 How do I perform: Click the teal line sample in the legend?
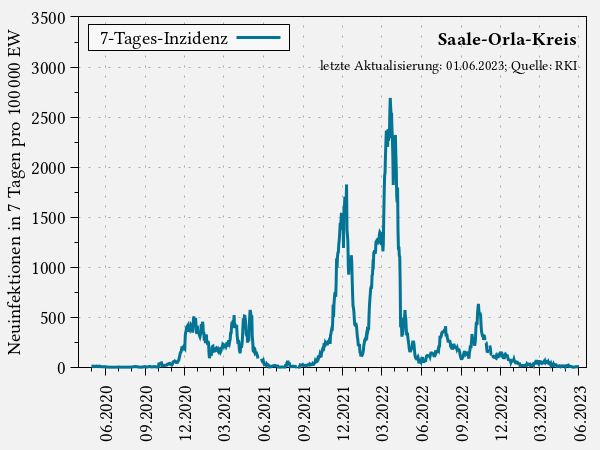click(x=261, y=38)
